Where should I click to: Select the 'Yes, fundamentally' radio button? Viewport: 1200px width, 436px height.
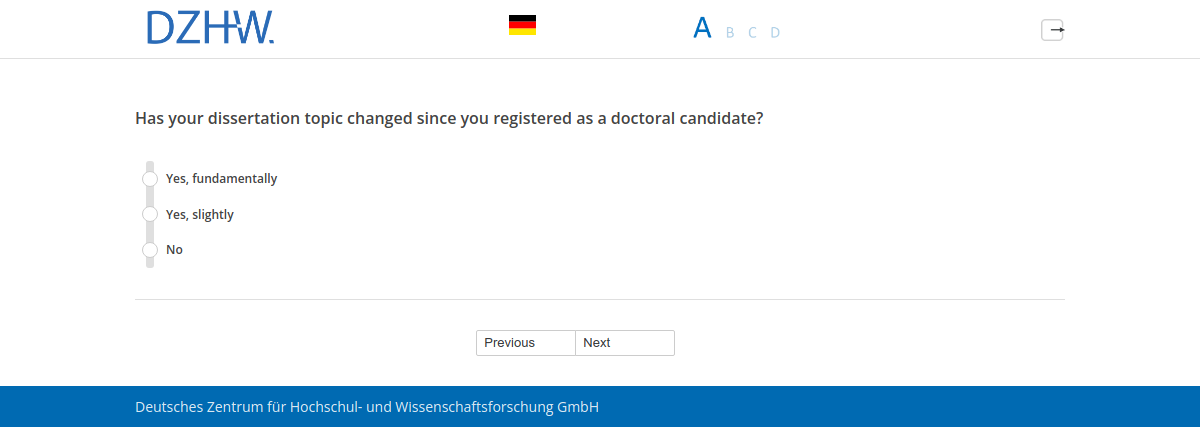pos(150,179)
